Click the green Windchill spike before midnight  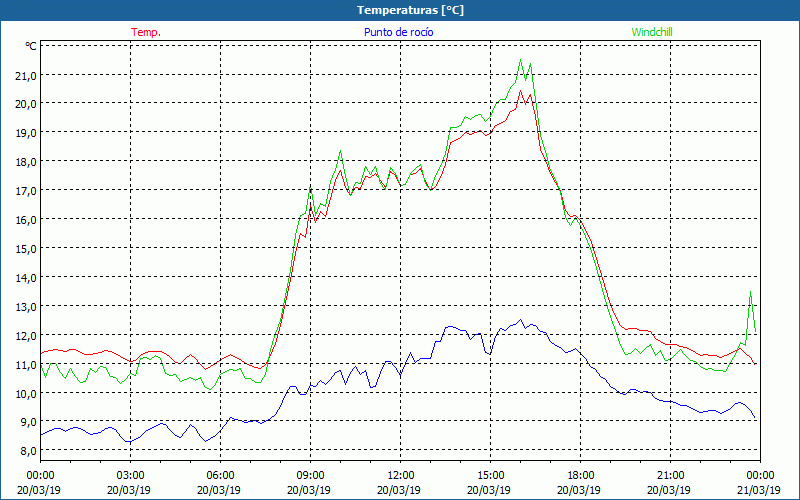pos(750,292)
